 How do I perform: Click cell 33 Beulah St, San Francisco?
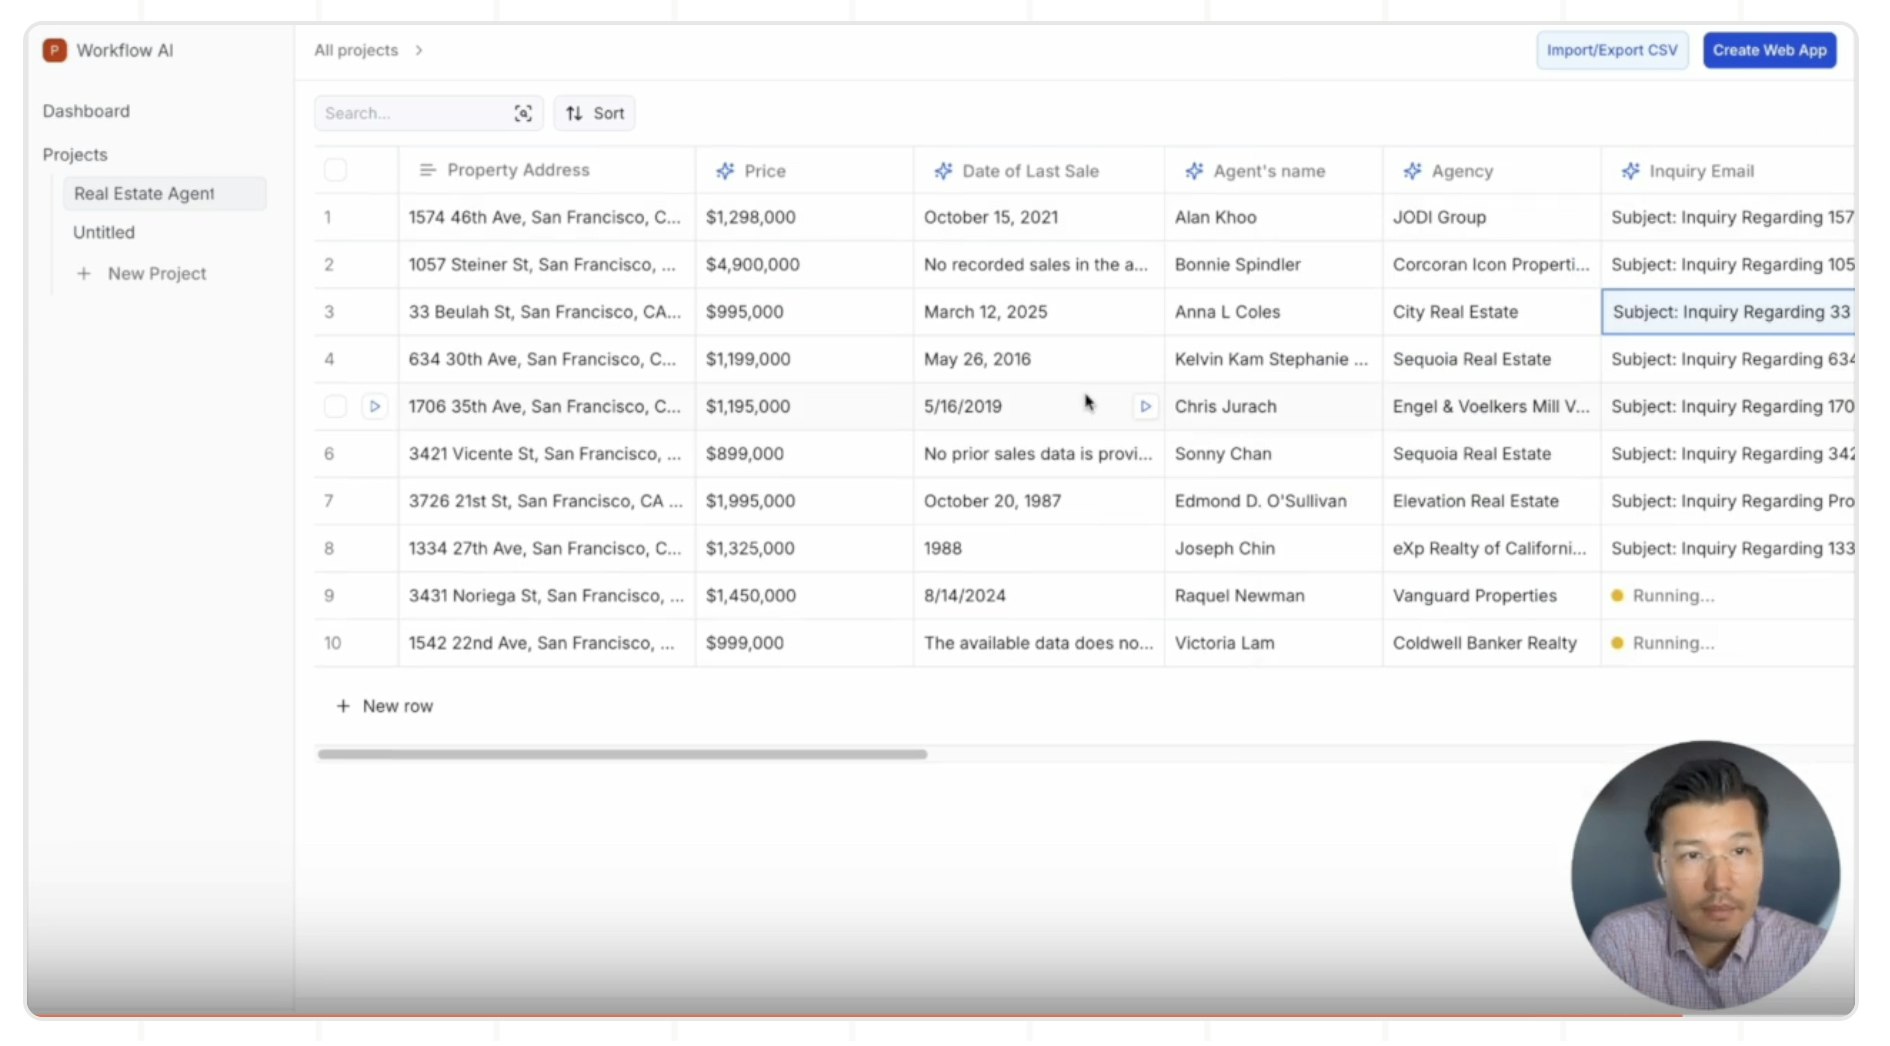tap(547, 312)
